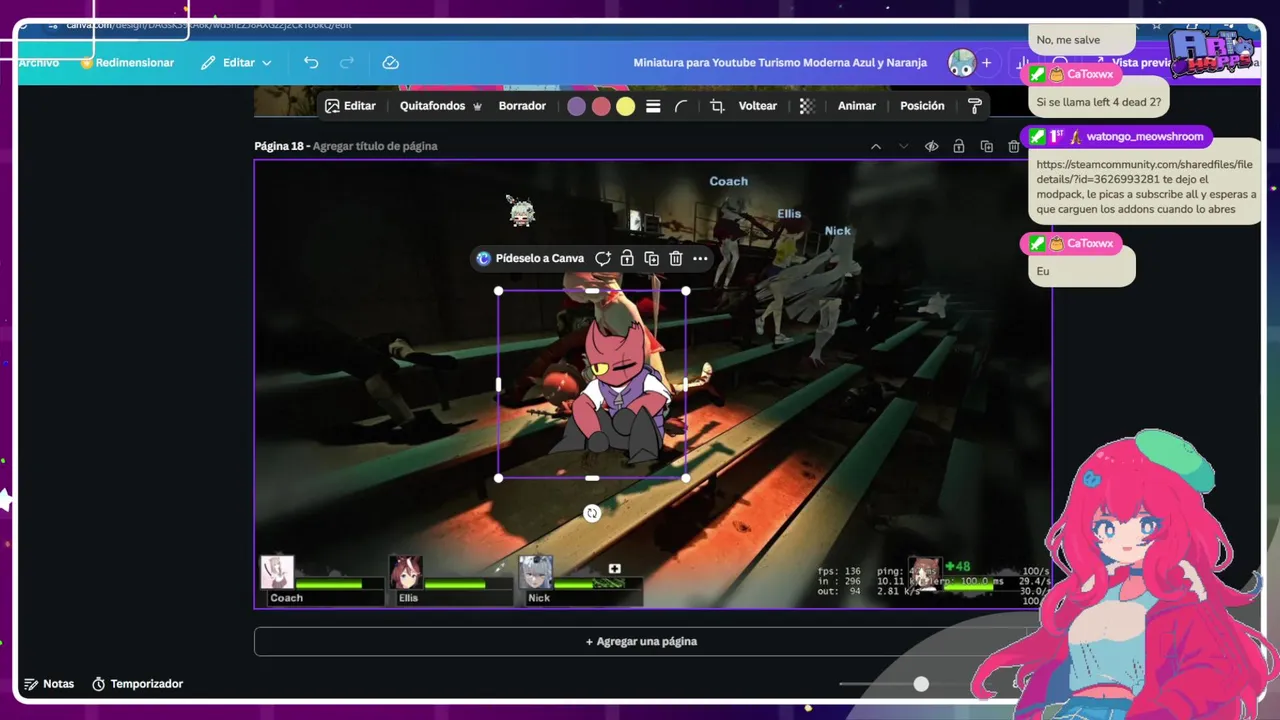Open the border style lines icon

coord(653,106)
